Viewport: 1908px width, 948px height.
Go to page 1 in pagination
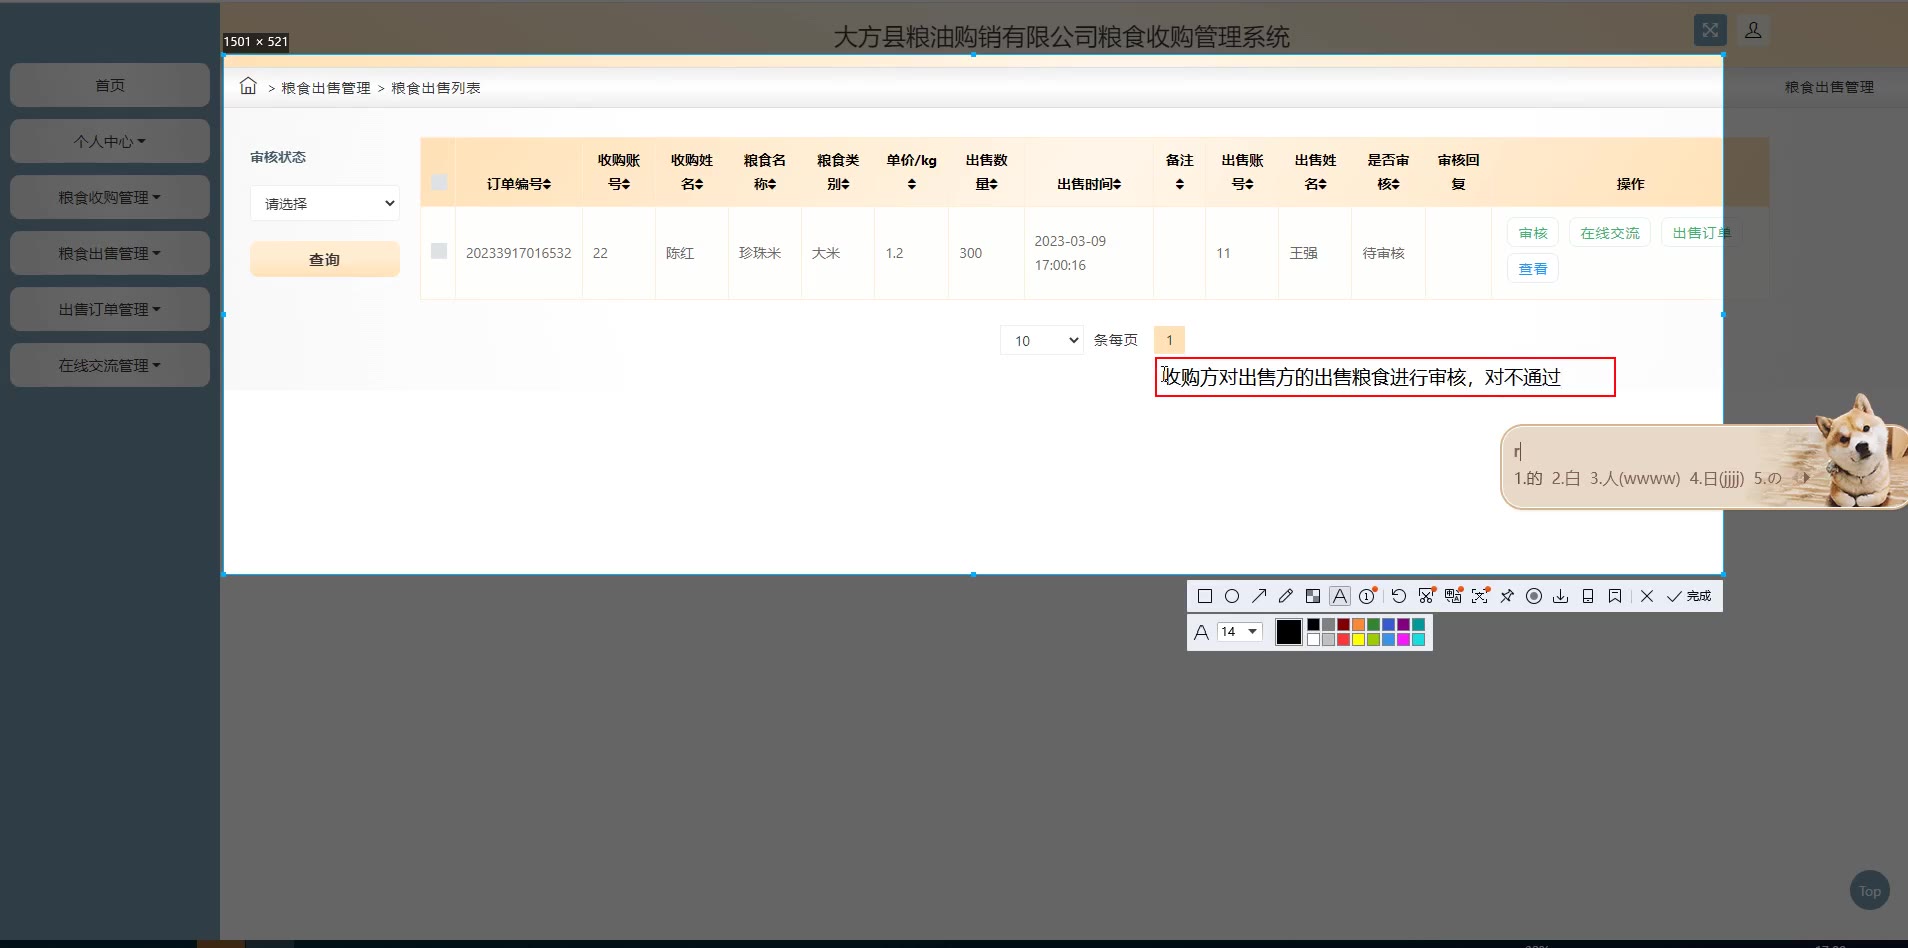[x=1169, y=340]
